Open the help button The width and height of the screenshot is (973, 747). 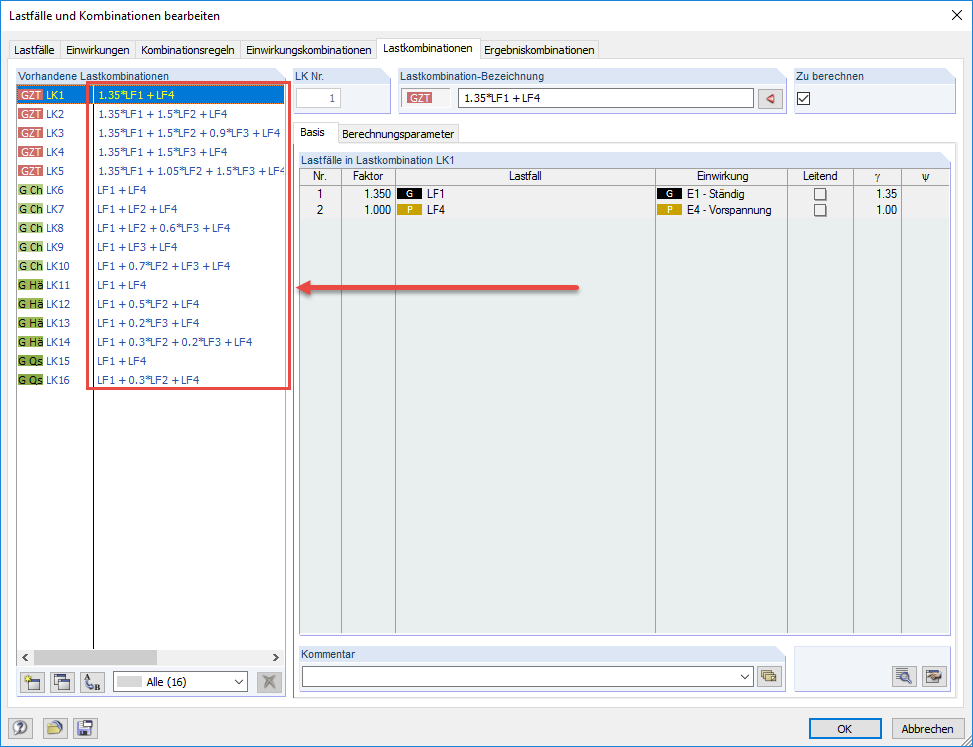pos(20,728)
